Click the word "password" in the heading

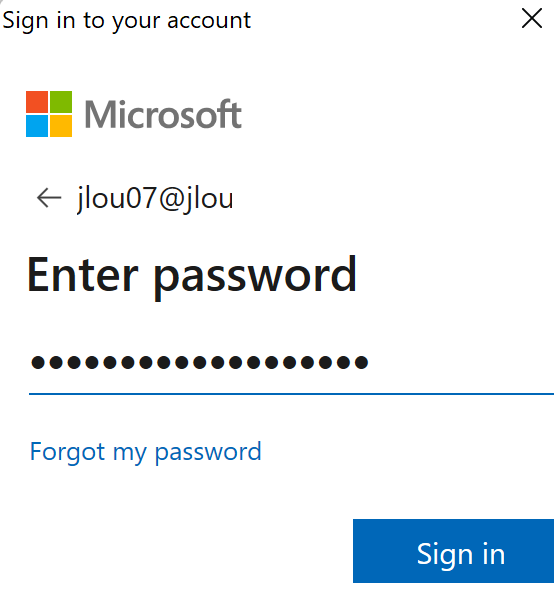[x=255, y=279]
